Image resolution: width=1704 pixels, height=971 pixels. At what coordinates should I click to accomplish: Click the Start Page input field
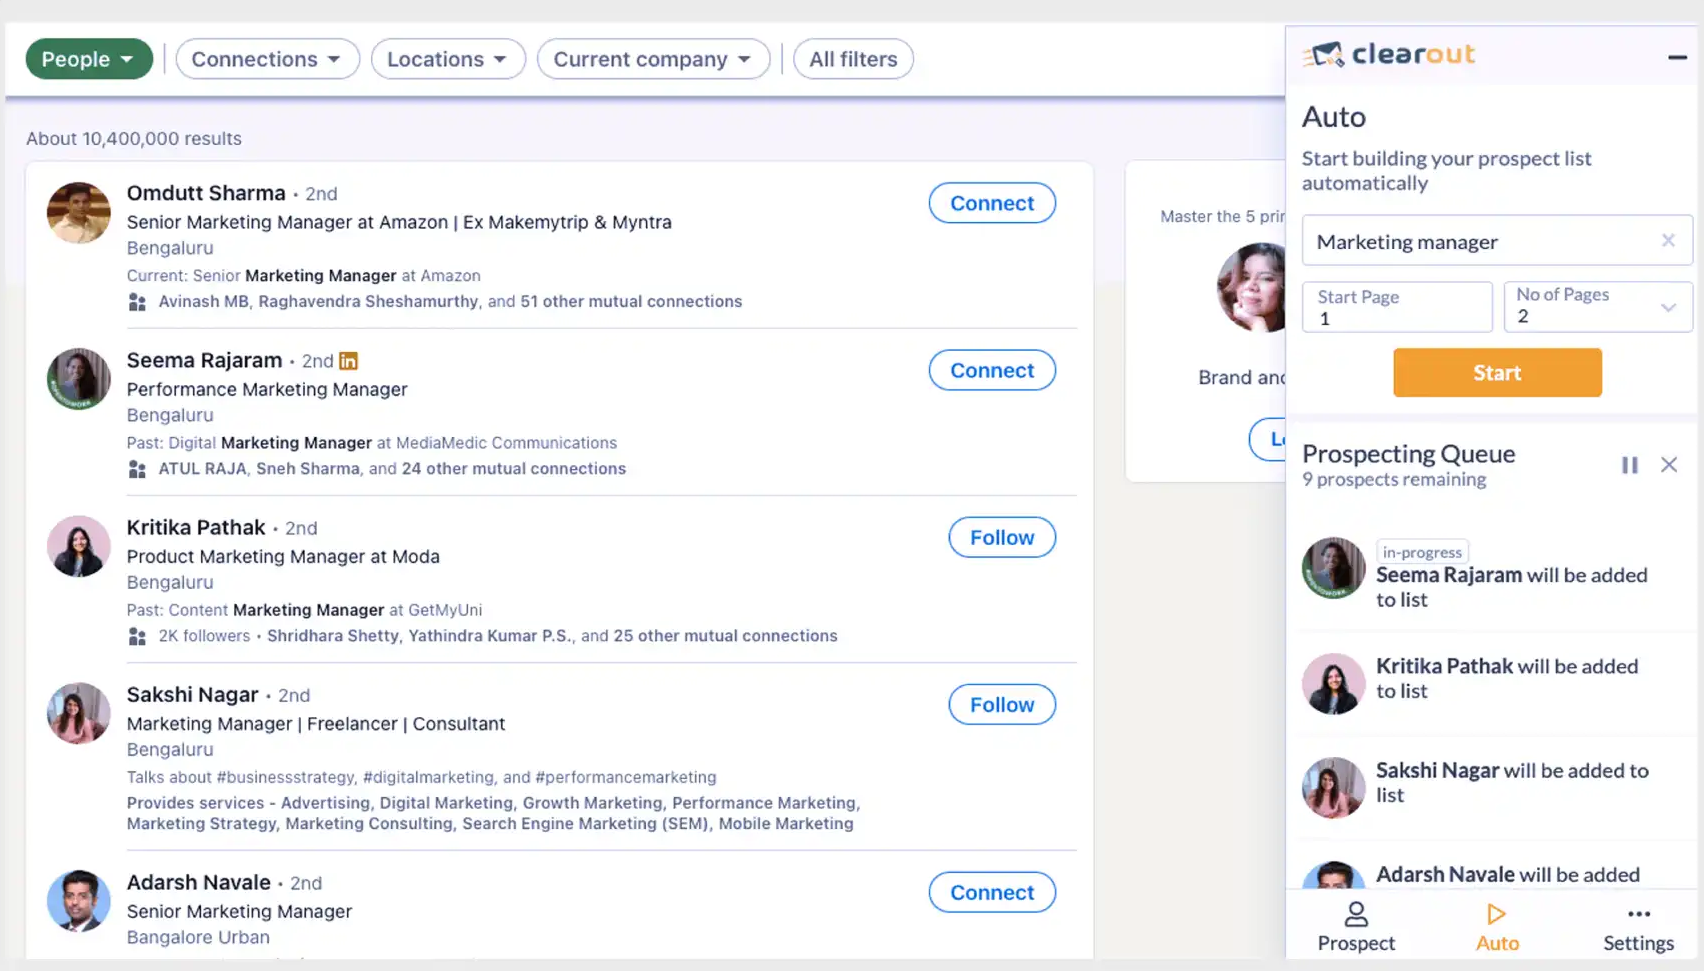(1397, 306)
